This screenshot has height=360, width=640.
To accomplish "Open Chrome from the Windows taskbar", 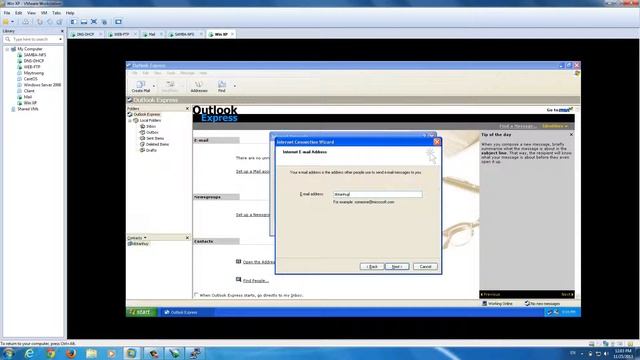I will pyautogui.click(x=51, y=353).
